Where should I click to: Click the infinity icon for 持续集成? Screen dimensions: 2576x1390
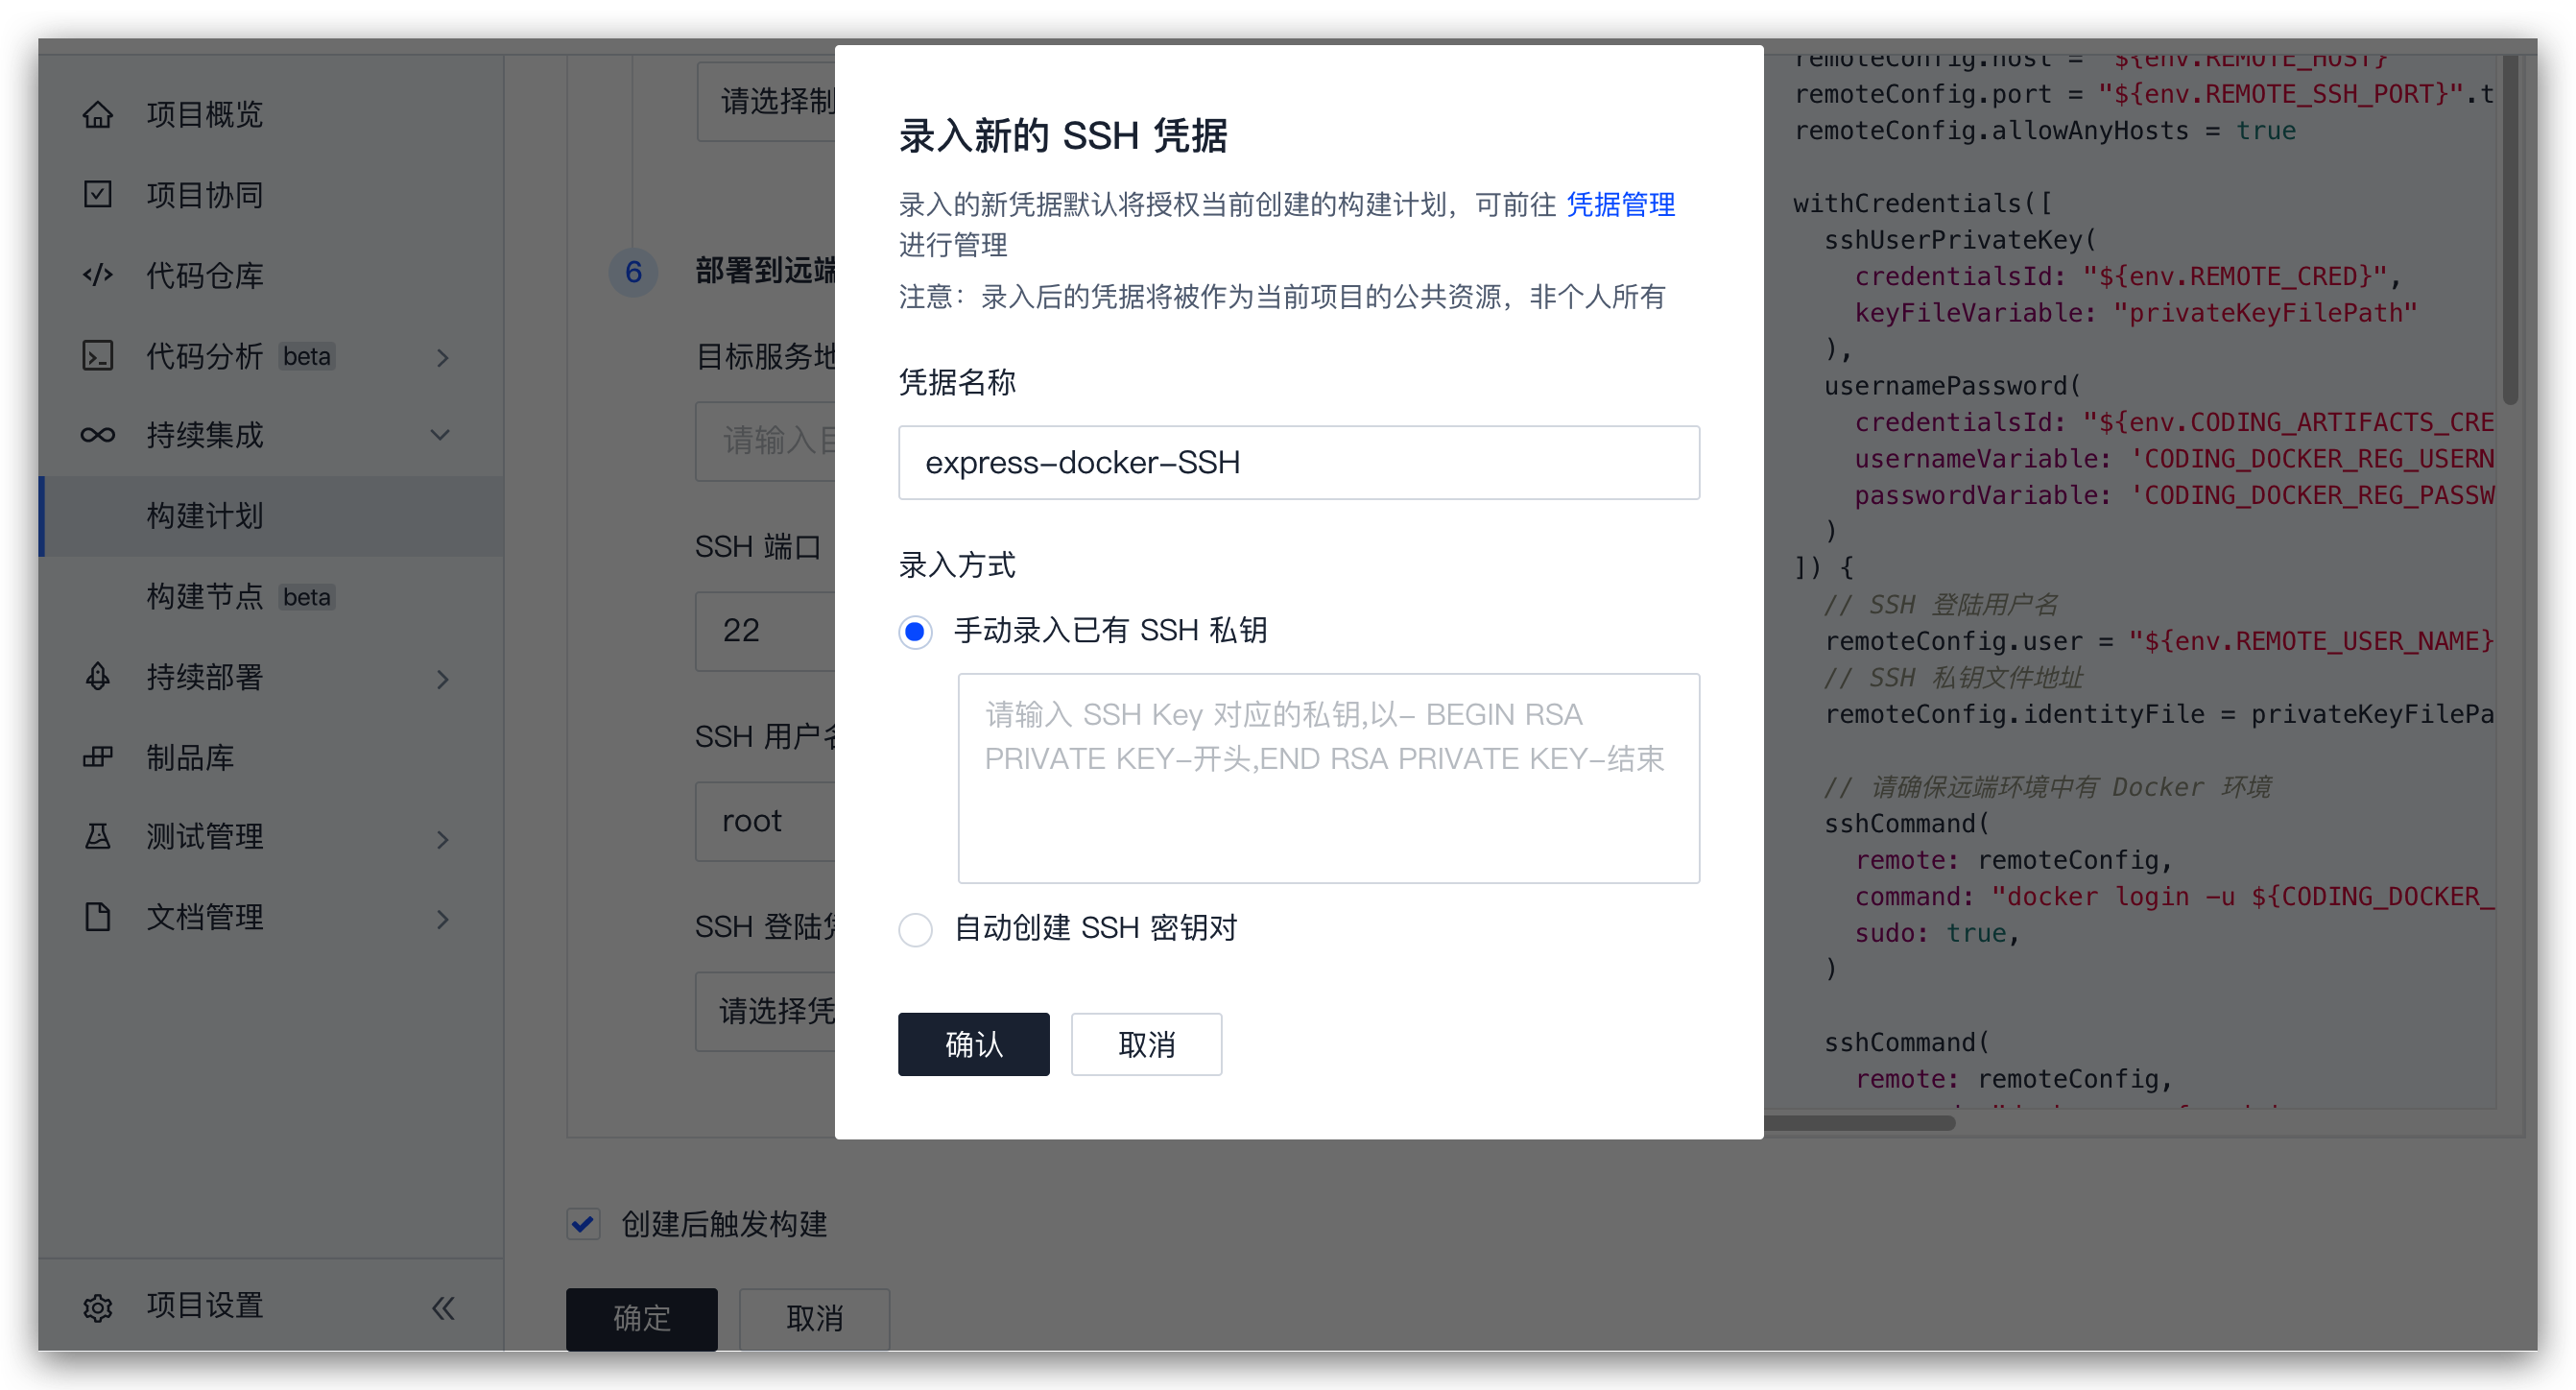coord(97,435)
